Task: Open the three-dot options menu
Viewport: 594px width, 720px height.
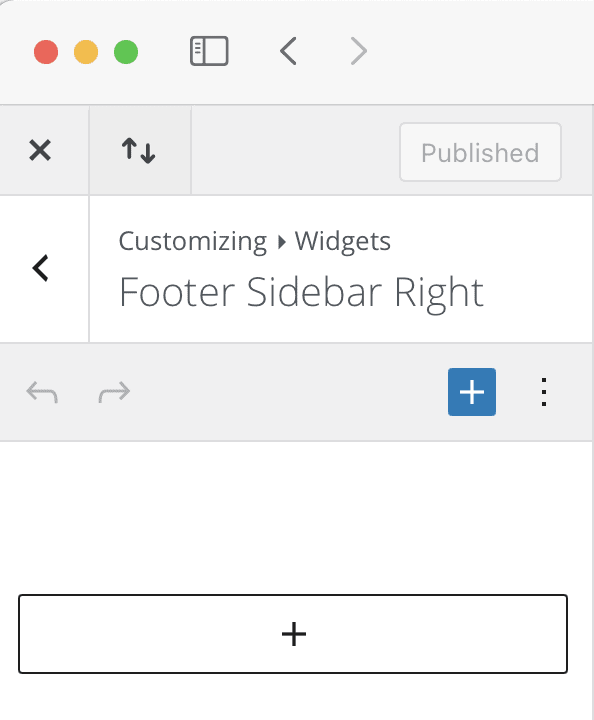Action: pyautogui.click(x=544, y=392)
